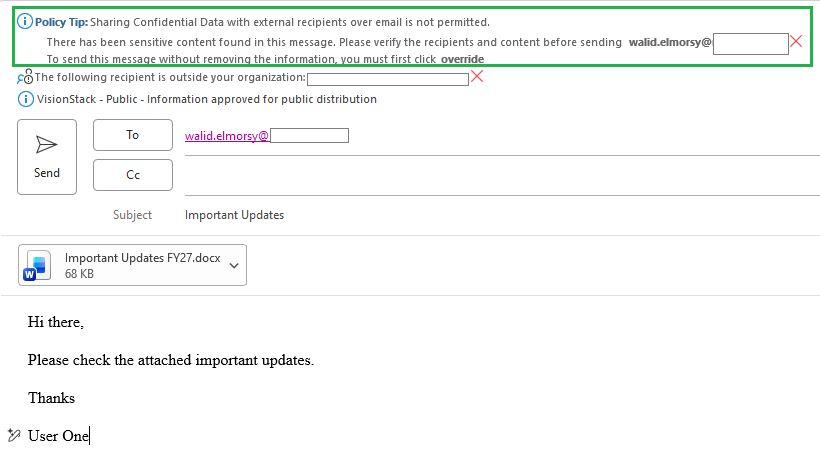The width and height of the screenshot is (820, 450).
Task: Click the VisionStack Public sensitivity label text
Action: (207, 99)
